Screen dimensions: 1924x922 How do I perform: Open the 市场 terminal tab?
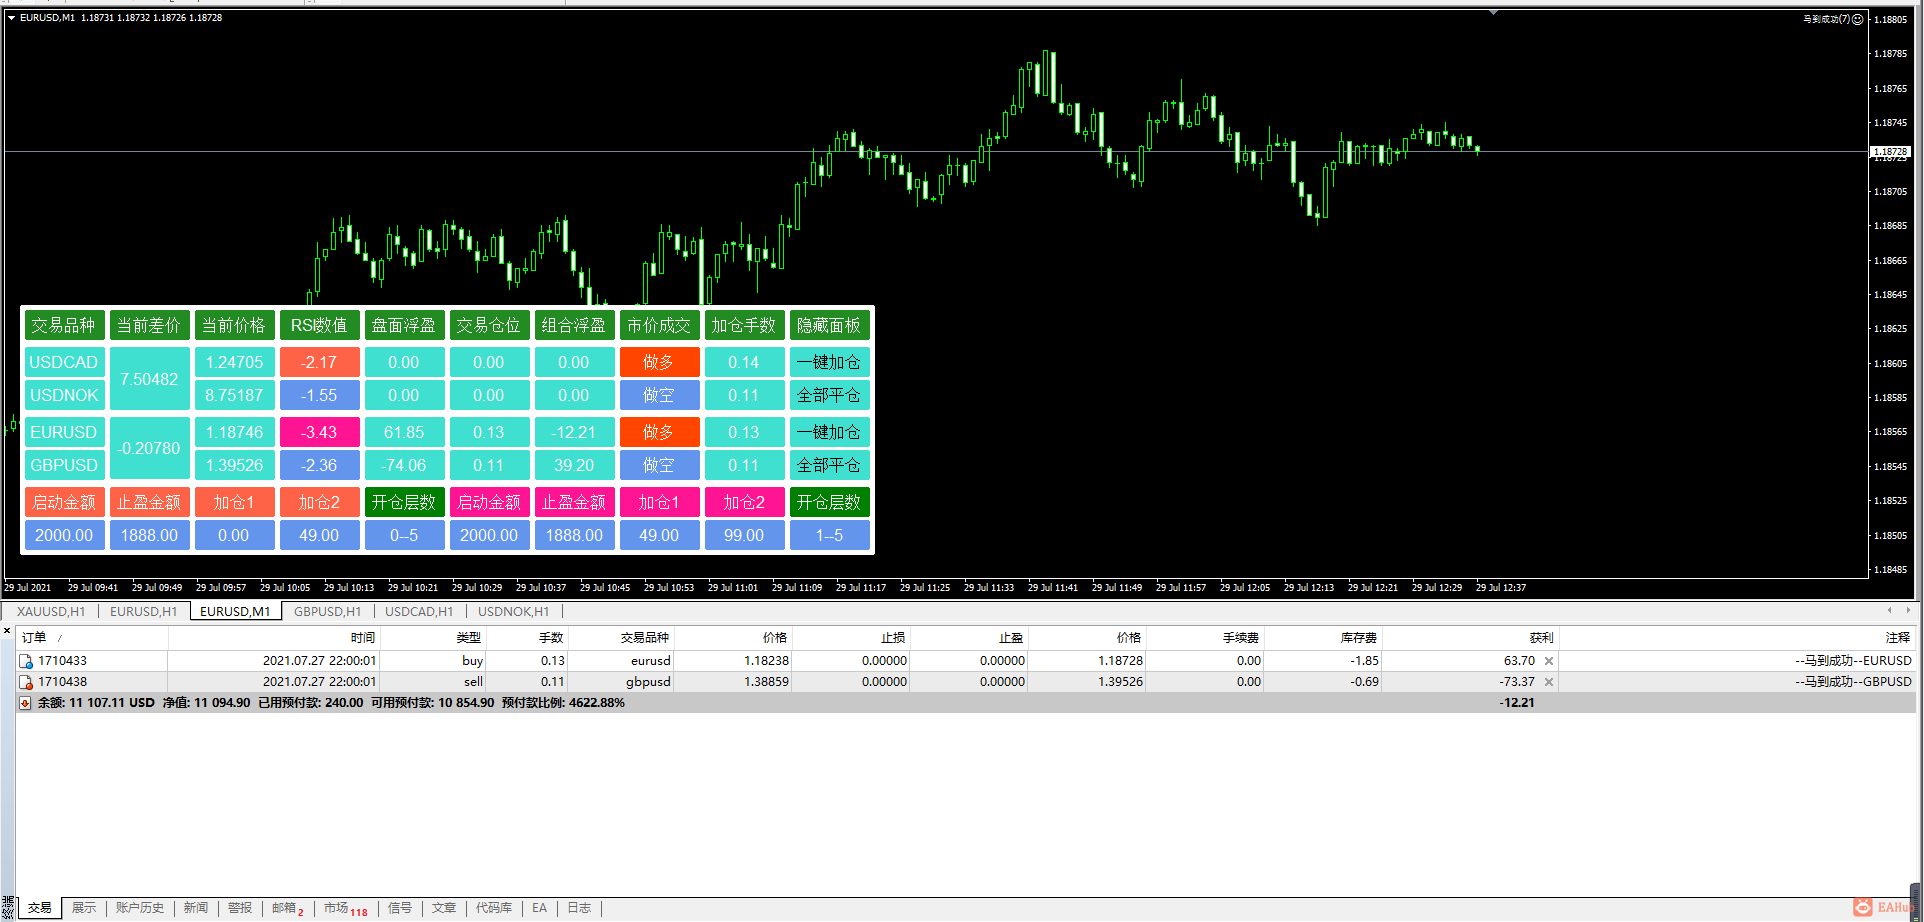345,908
